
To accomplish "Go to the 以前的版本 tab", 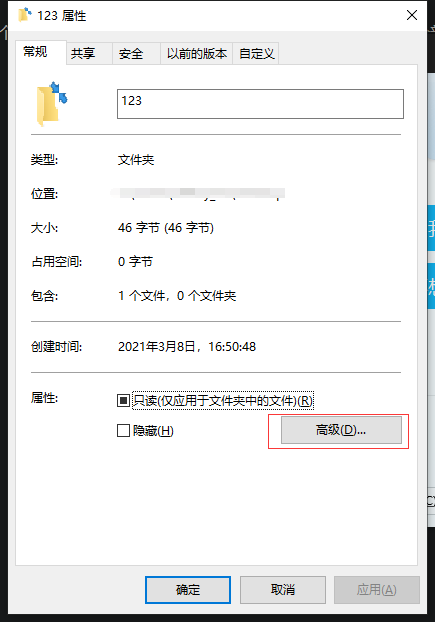I will [x=196, y=53].
